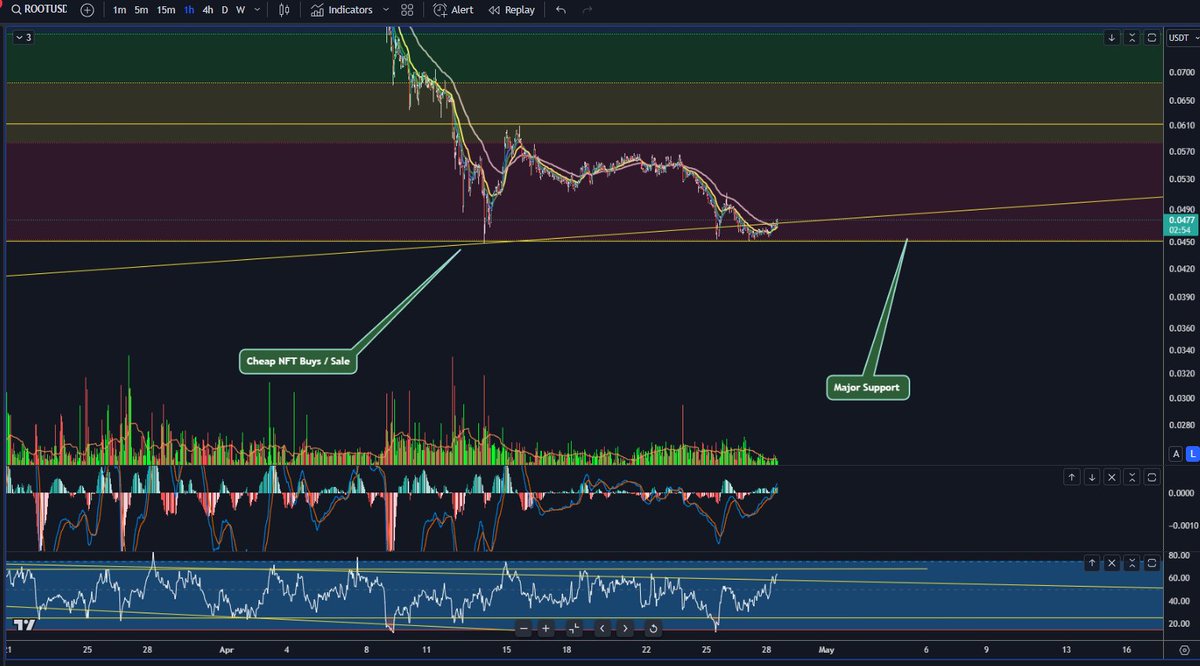Redo the chart action
The width and height of the screenshot is (1200, 666).
pyautogui.click(x=587, y=10)
